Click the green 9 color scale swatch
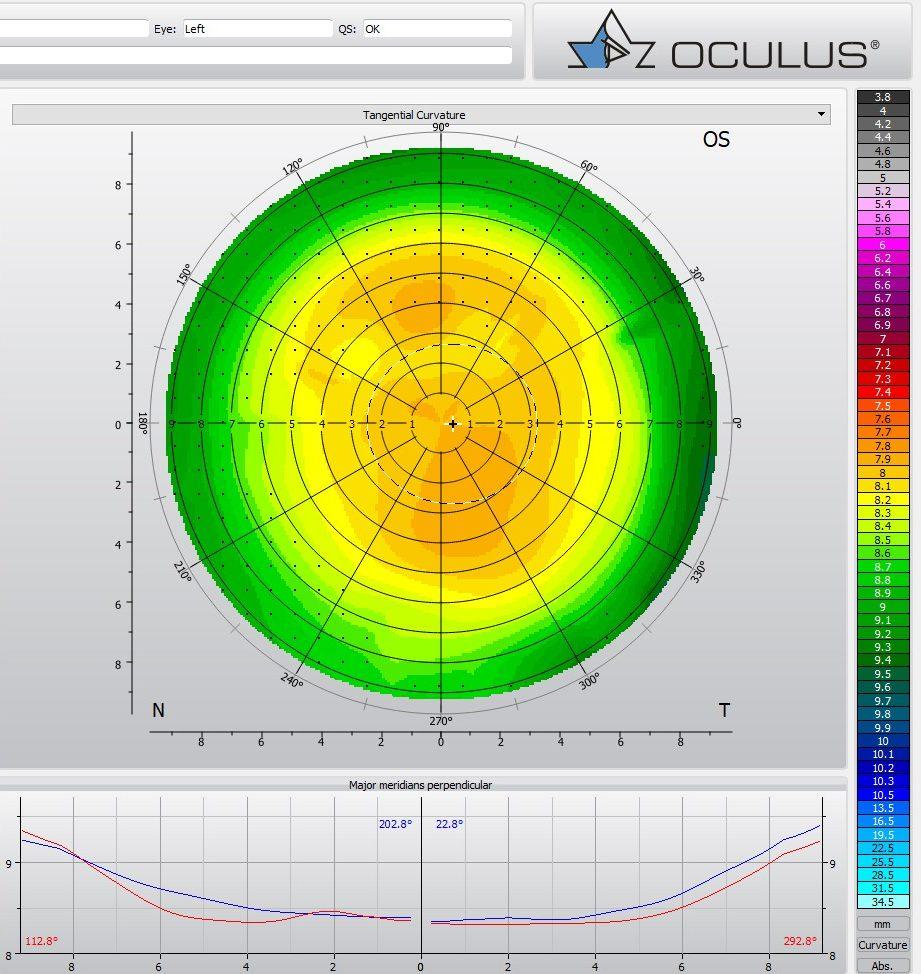 pyautogui.click(x=882, y=607)
